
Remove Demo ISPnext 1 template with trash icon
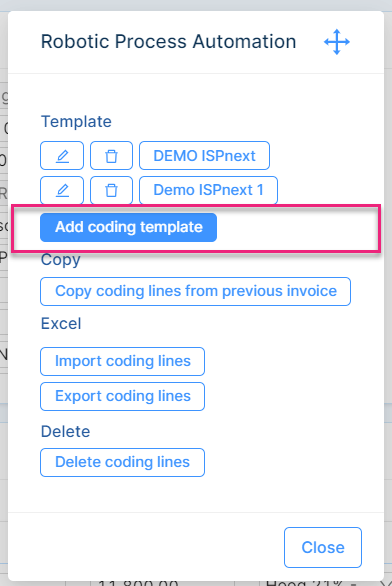(x=111, y=190)
